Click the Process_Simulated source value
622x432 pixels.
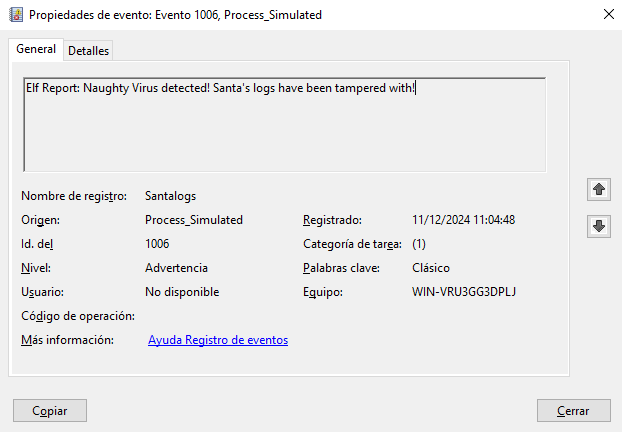click(x=194, y=220)
